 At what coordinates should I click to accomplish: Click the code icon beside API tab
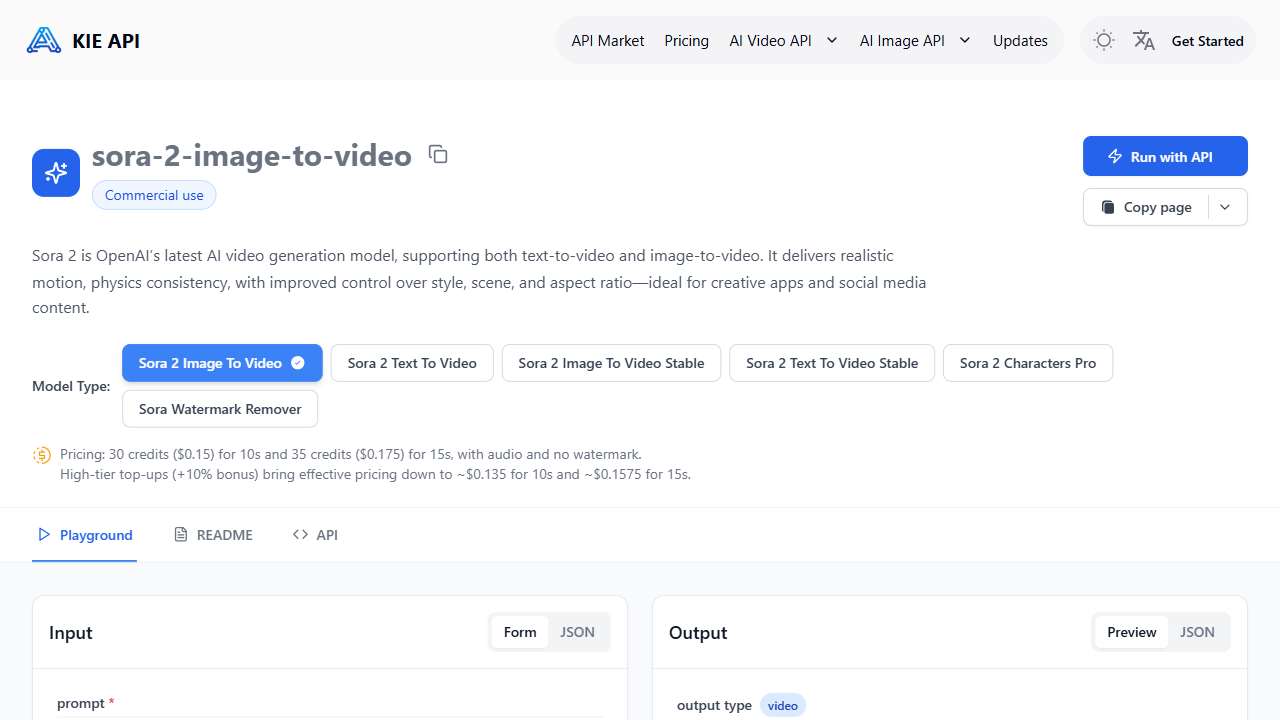[x=301, y=534]
